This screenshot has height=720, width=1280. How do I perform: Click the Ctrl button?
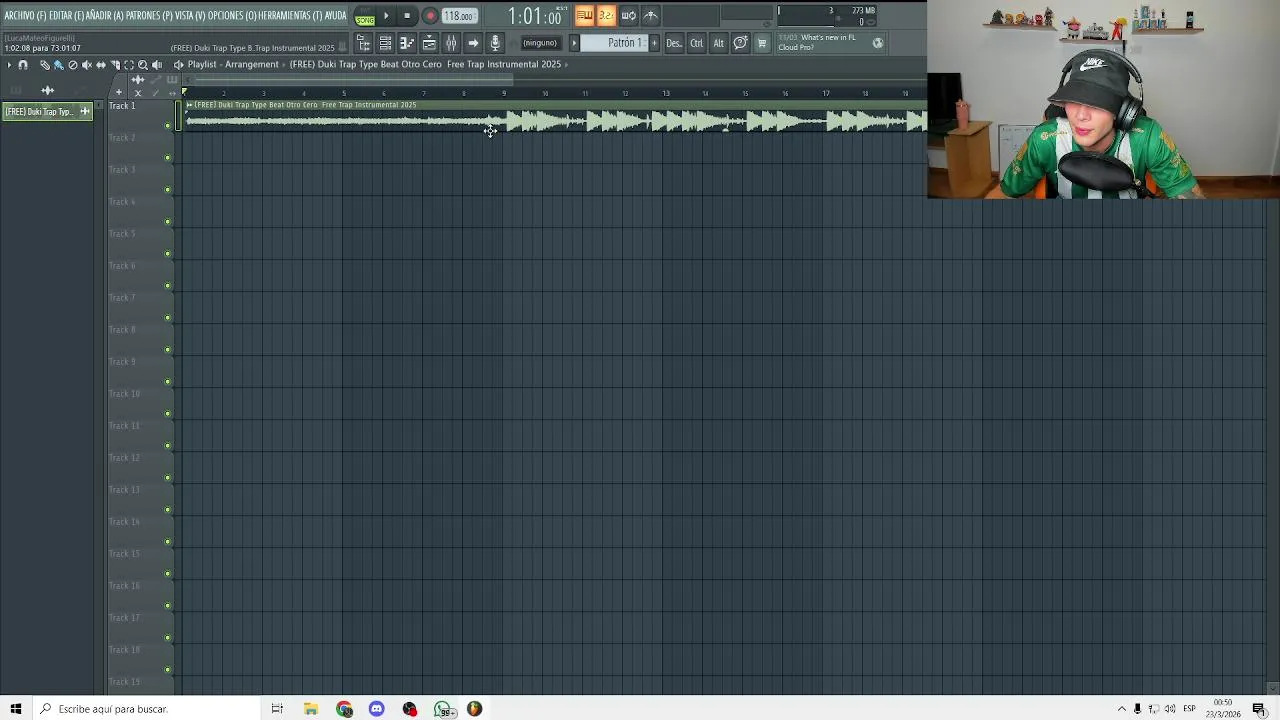click(x=696, y=43)
